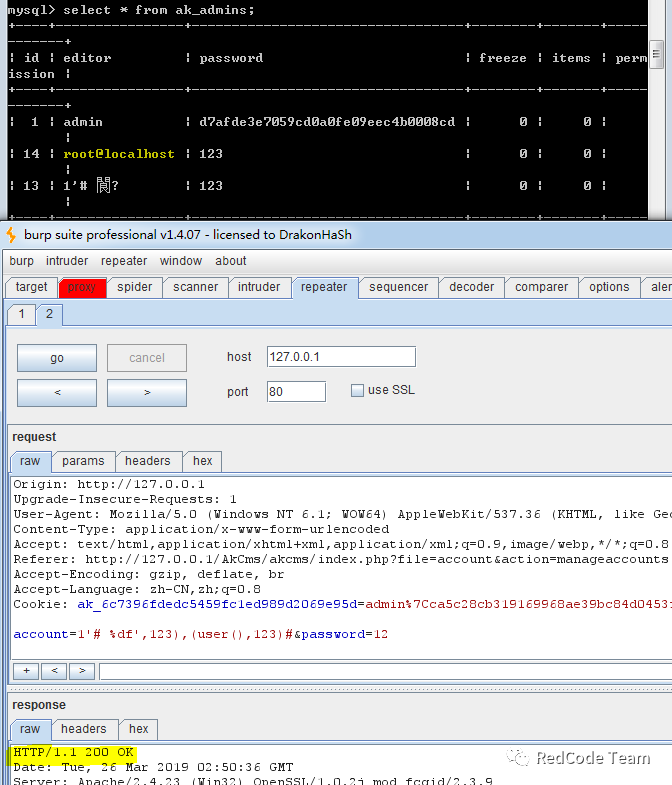Select the request raw tab
Viewport: 672px width, 785px height.
30,461
